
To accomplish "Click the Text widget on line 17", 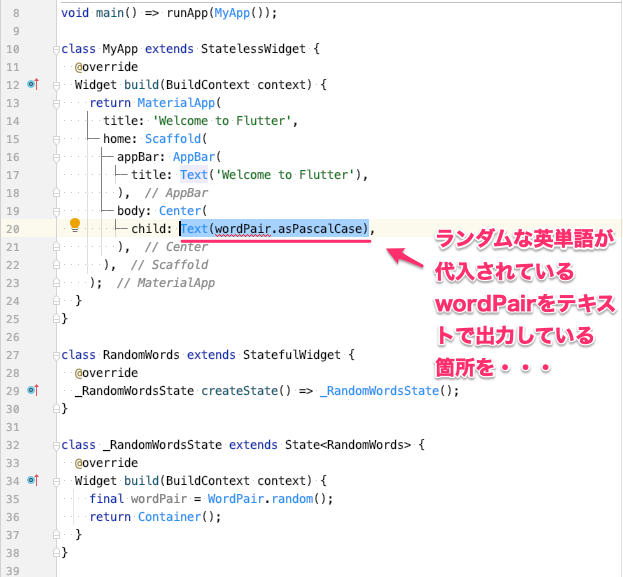I will click(193, 174).
